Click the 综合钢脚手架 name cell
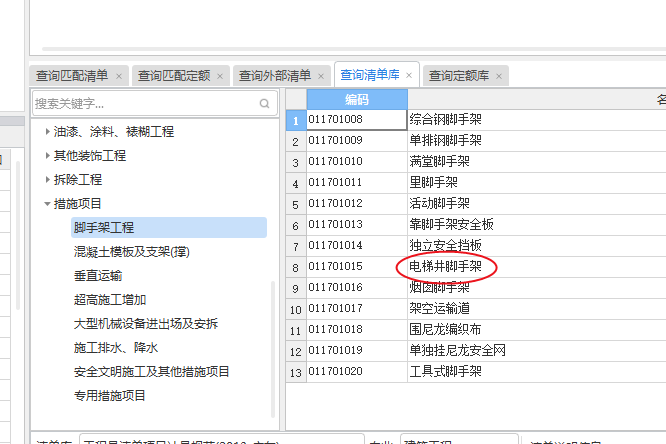This screenshot has height=444, width=666. pos(537,119)
